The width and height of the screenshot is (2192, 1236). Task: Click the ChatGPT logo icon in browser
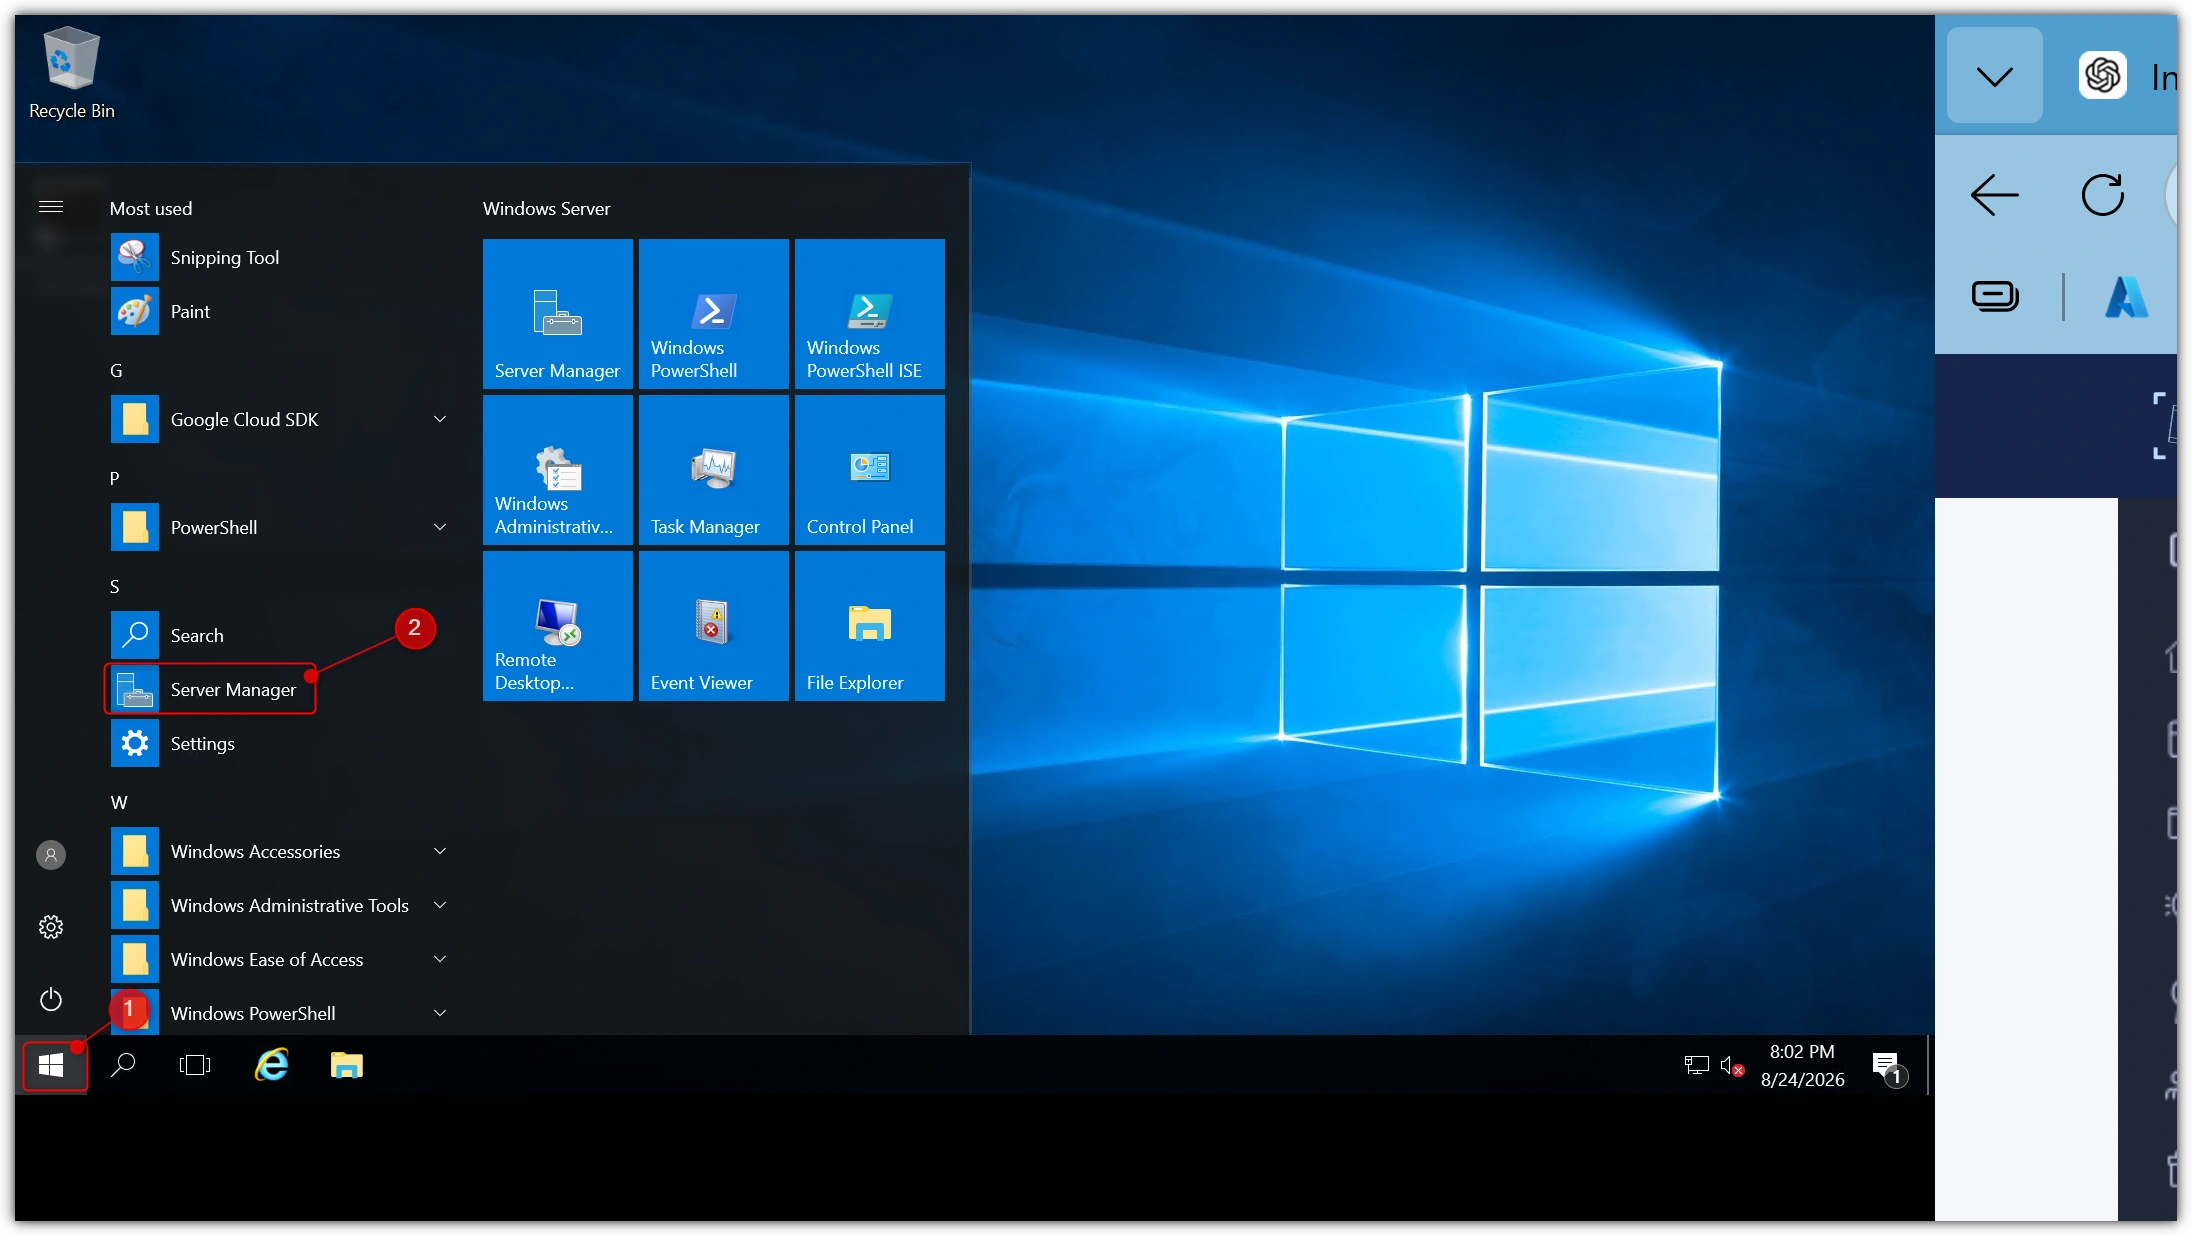point(2102,76)
